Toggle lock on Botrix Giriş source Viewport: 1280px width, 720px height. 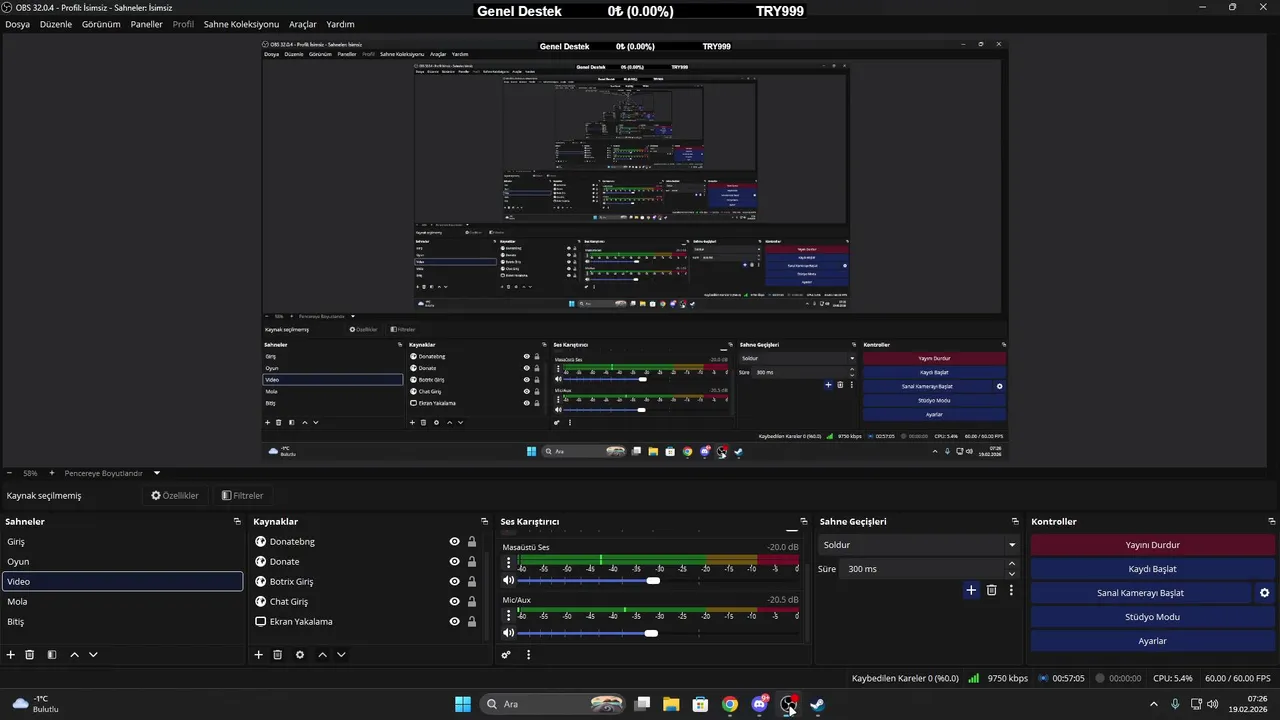pyautogui.click(x=472, y=582)
